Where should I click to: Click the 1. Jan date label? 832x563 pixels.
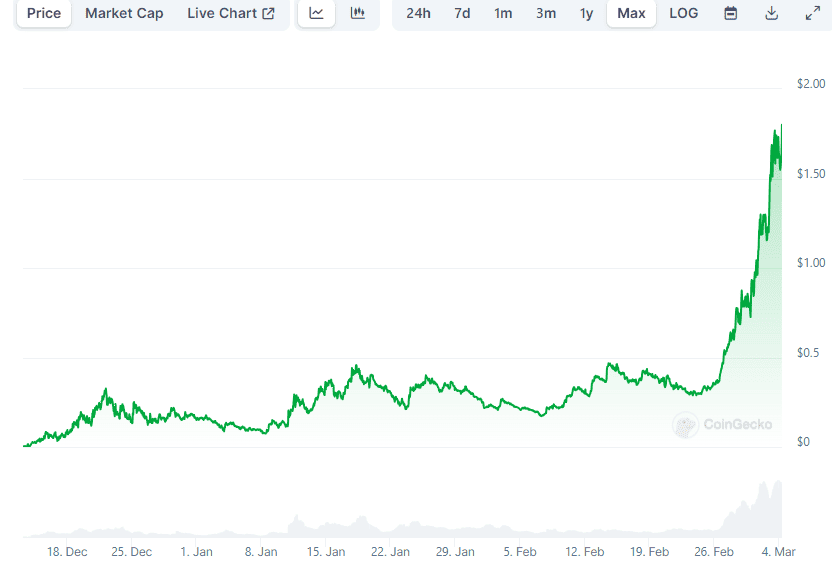196,552
